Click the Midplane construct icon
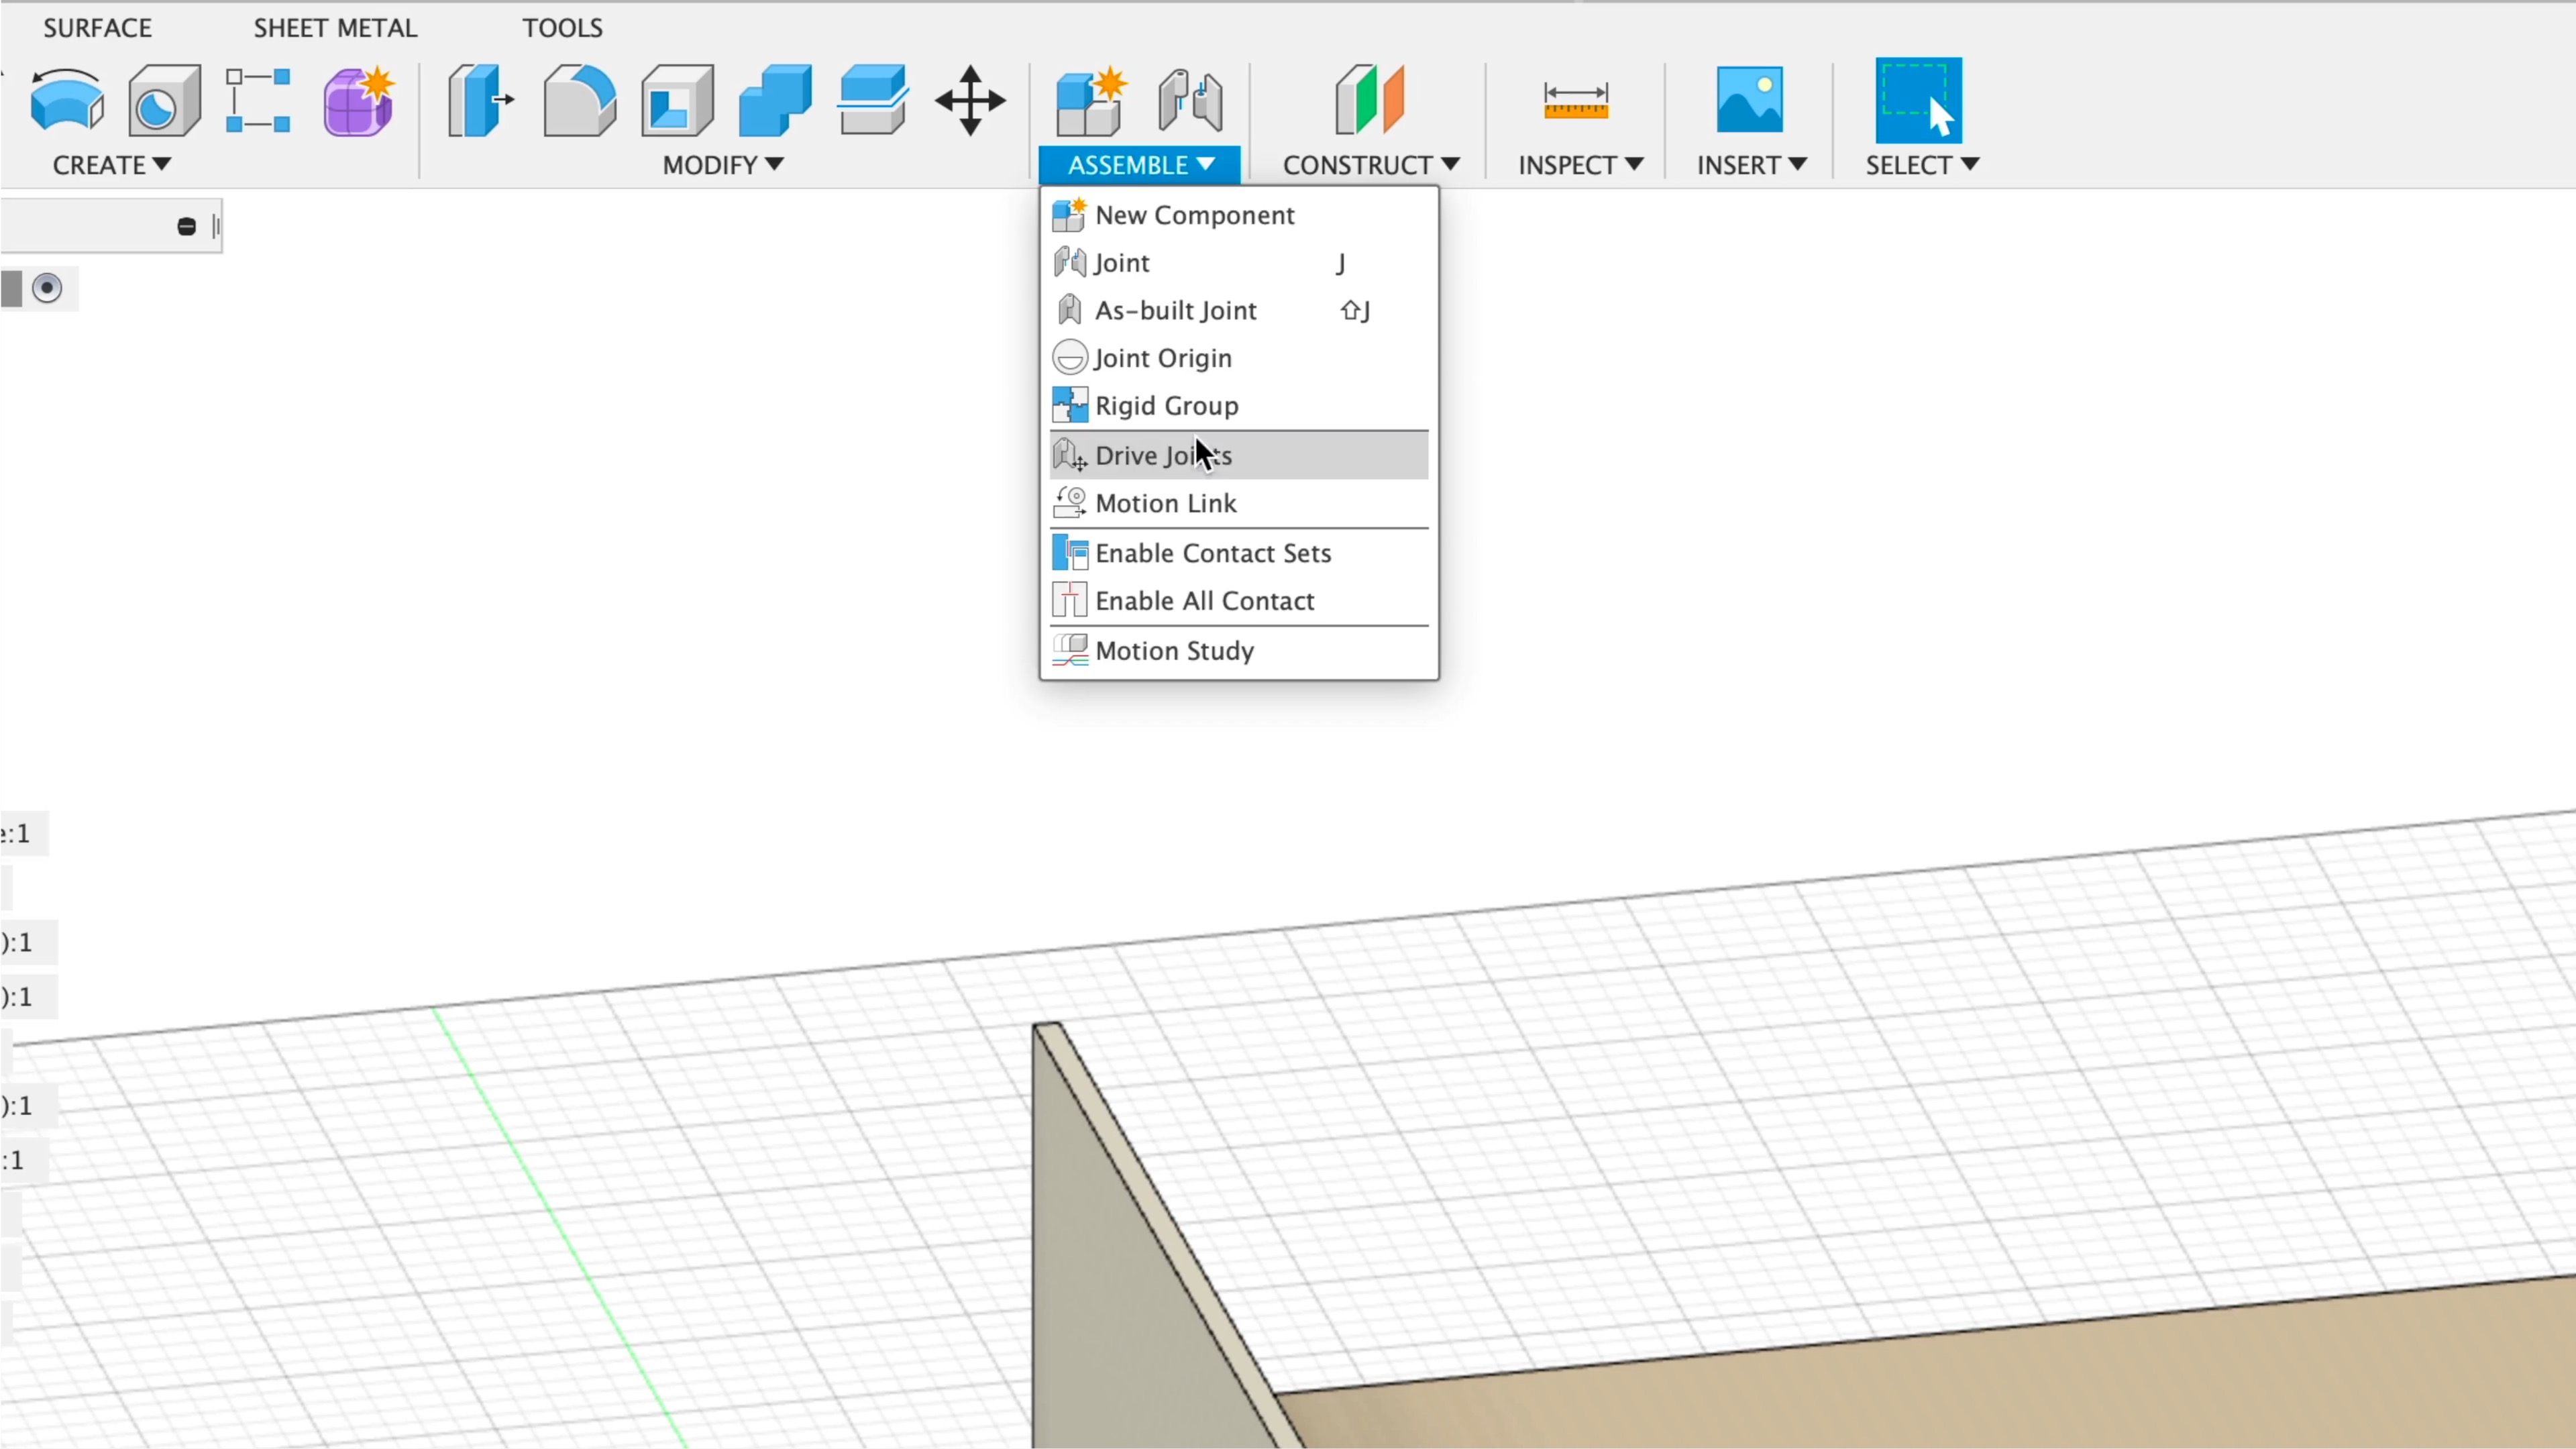Screen dimensions: 2576x1449 (x=1369, y=100)
